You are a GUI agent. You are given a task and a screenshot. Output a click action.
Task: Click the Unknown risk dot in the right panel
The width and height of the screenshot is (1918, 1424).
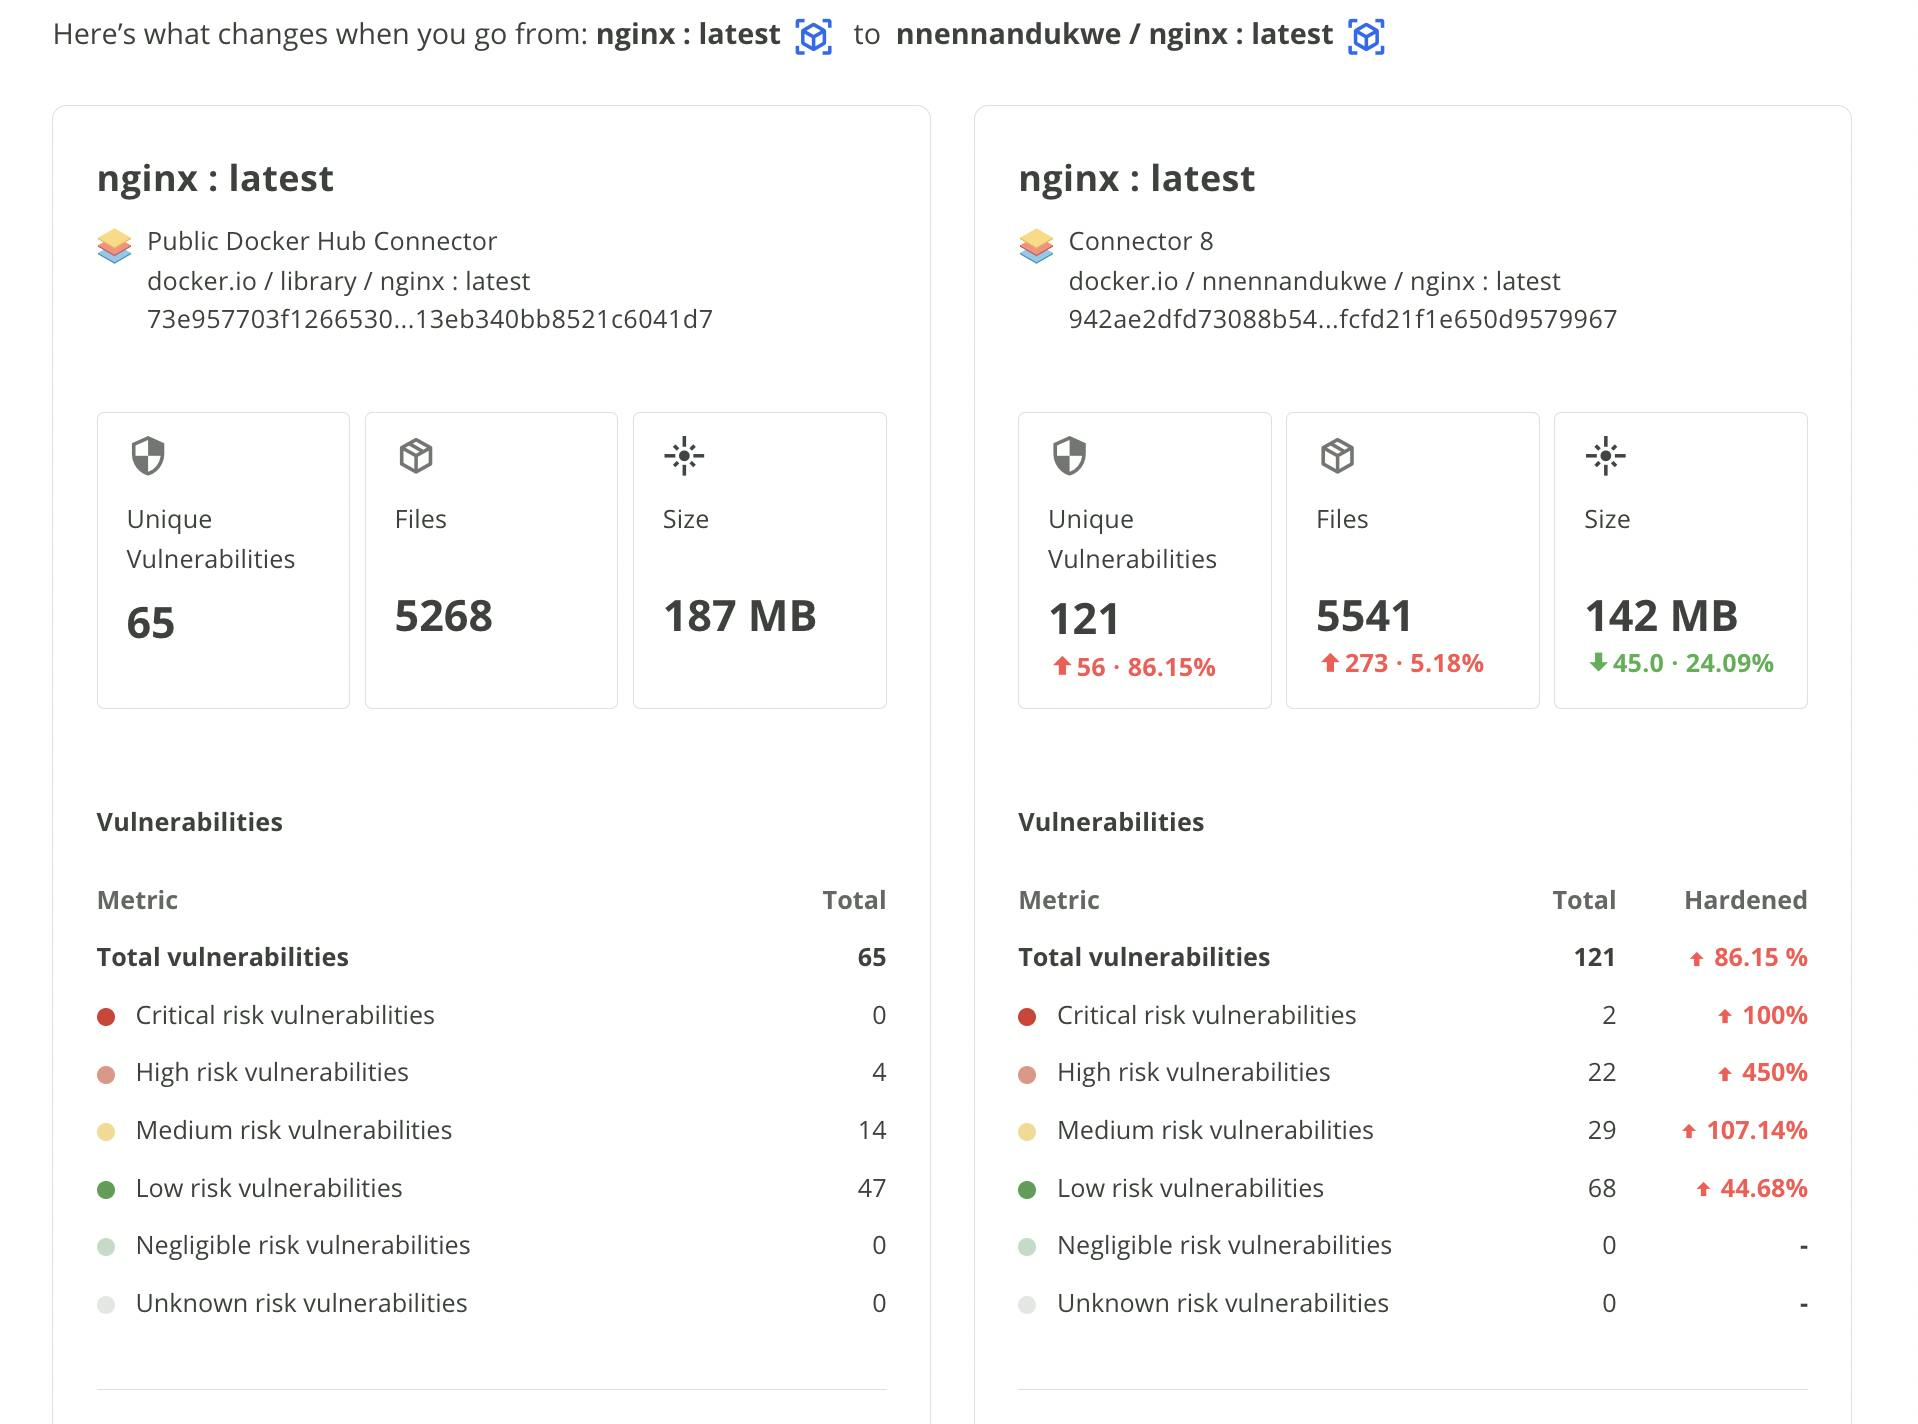click(1027, 1305)
